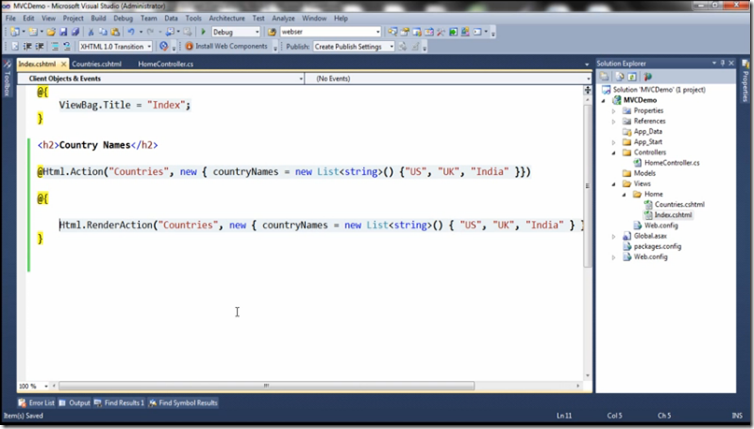Image resolution: width=754 pixels, height=429 pixels.
Task: Click the Copy icon in toolbar
Action: coord(102,32)
